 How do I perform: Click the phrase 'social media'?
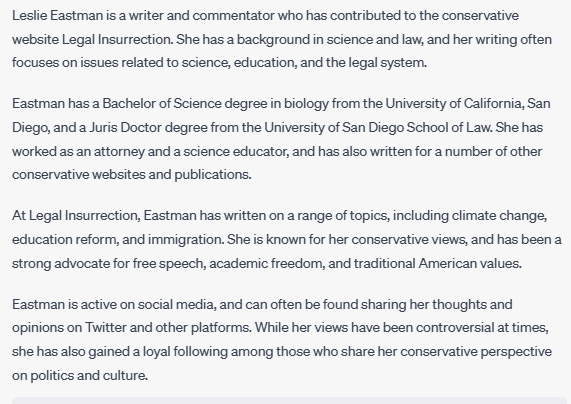(x=176, y=304)
